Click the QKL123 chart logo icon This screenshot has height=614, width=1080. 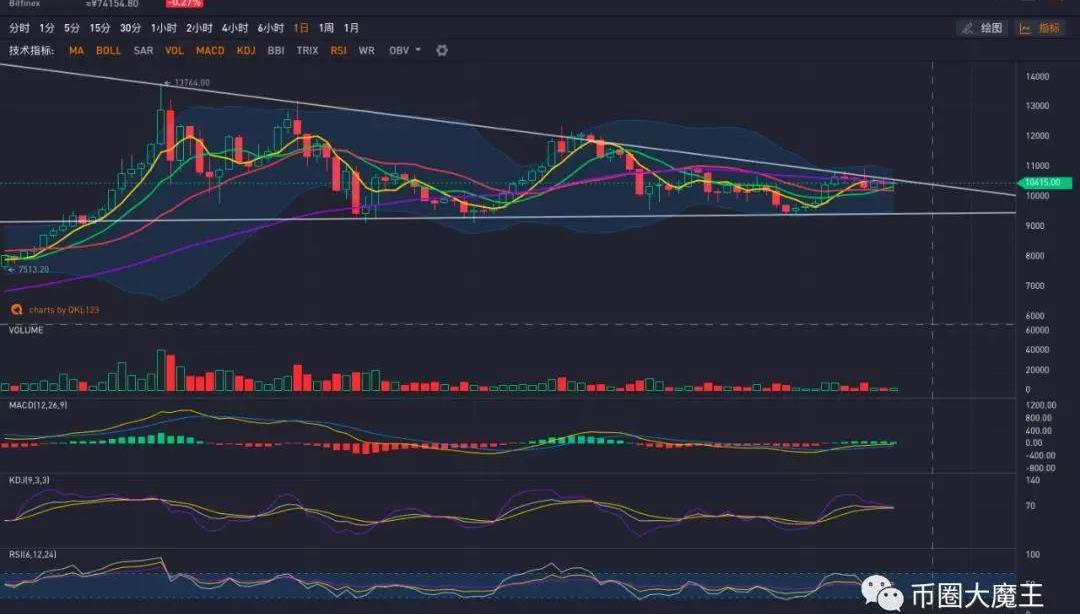[15, 310]
